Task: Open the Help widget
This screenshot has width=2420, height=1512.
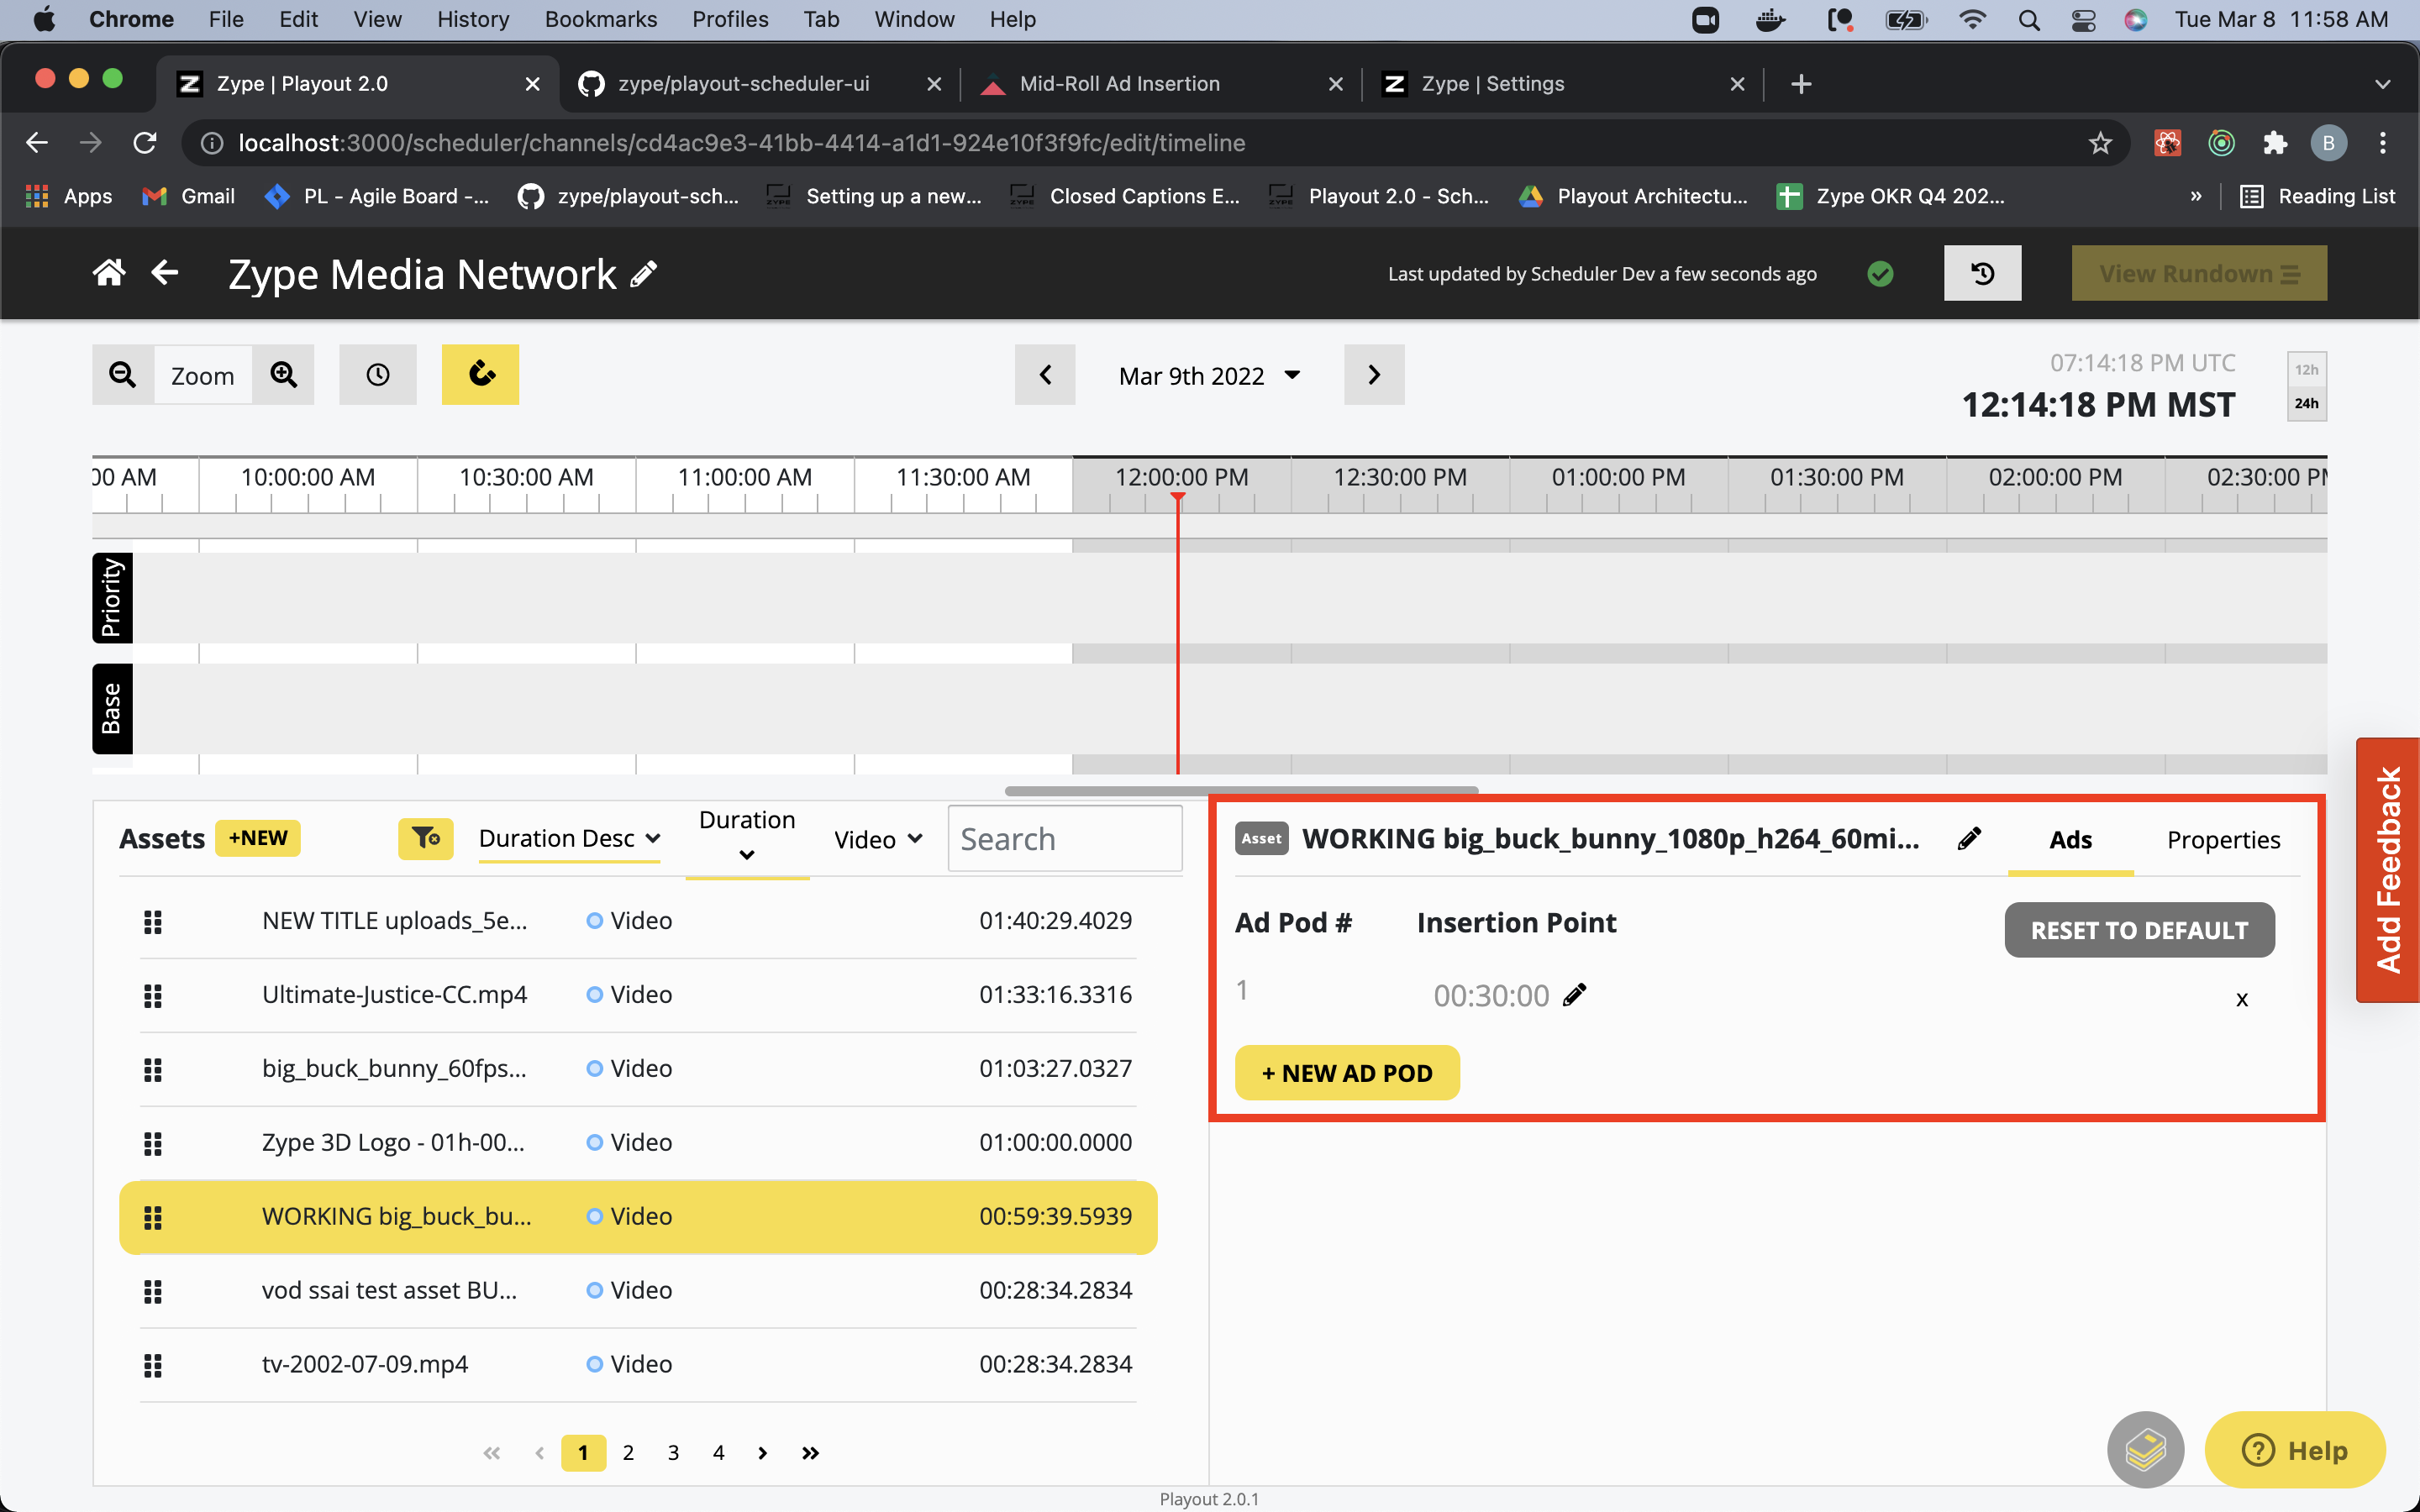Action: 2295,1449
